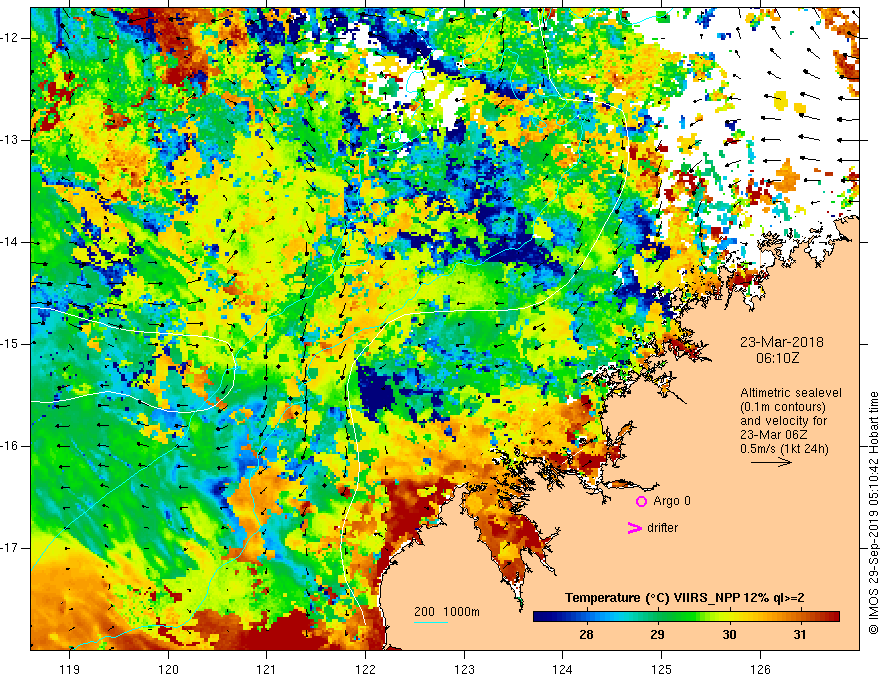Click the longitude axis label '122'
The width and height of the screenshot is (880, 680).
tap(365, 669)
